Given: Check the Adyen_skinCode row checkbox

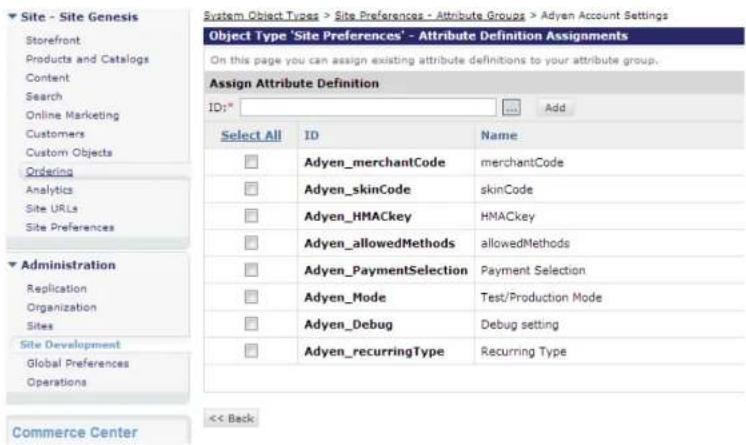Looking at the screenshot, I should point(251,189).
